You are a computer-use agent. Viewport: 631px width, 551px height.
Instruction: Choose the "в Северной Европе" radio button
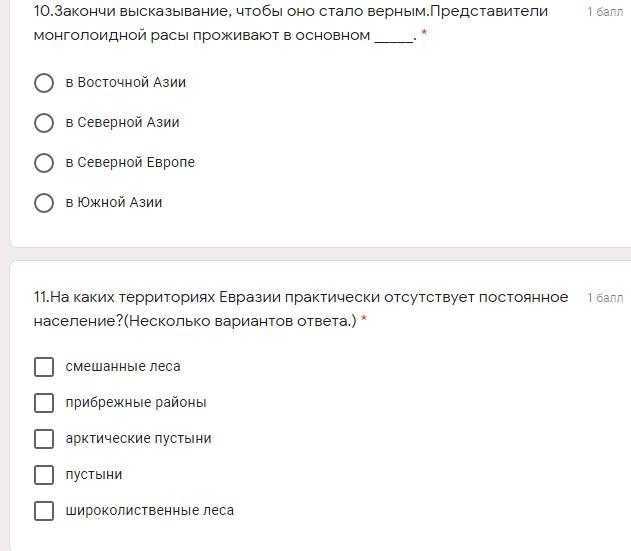[44, 163]
